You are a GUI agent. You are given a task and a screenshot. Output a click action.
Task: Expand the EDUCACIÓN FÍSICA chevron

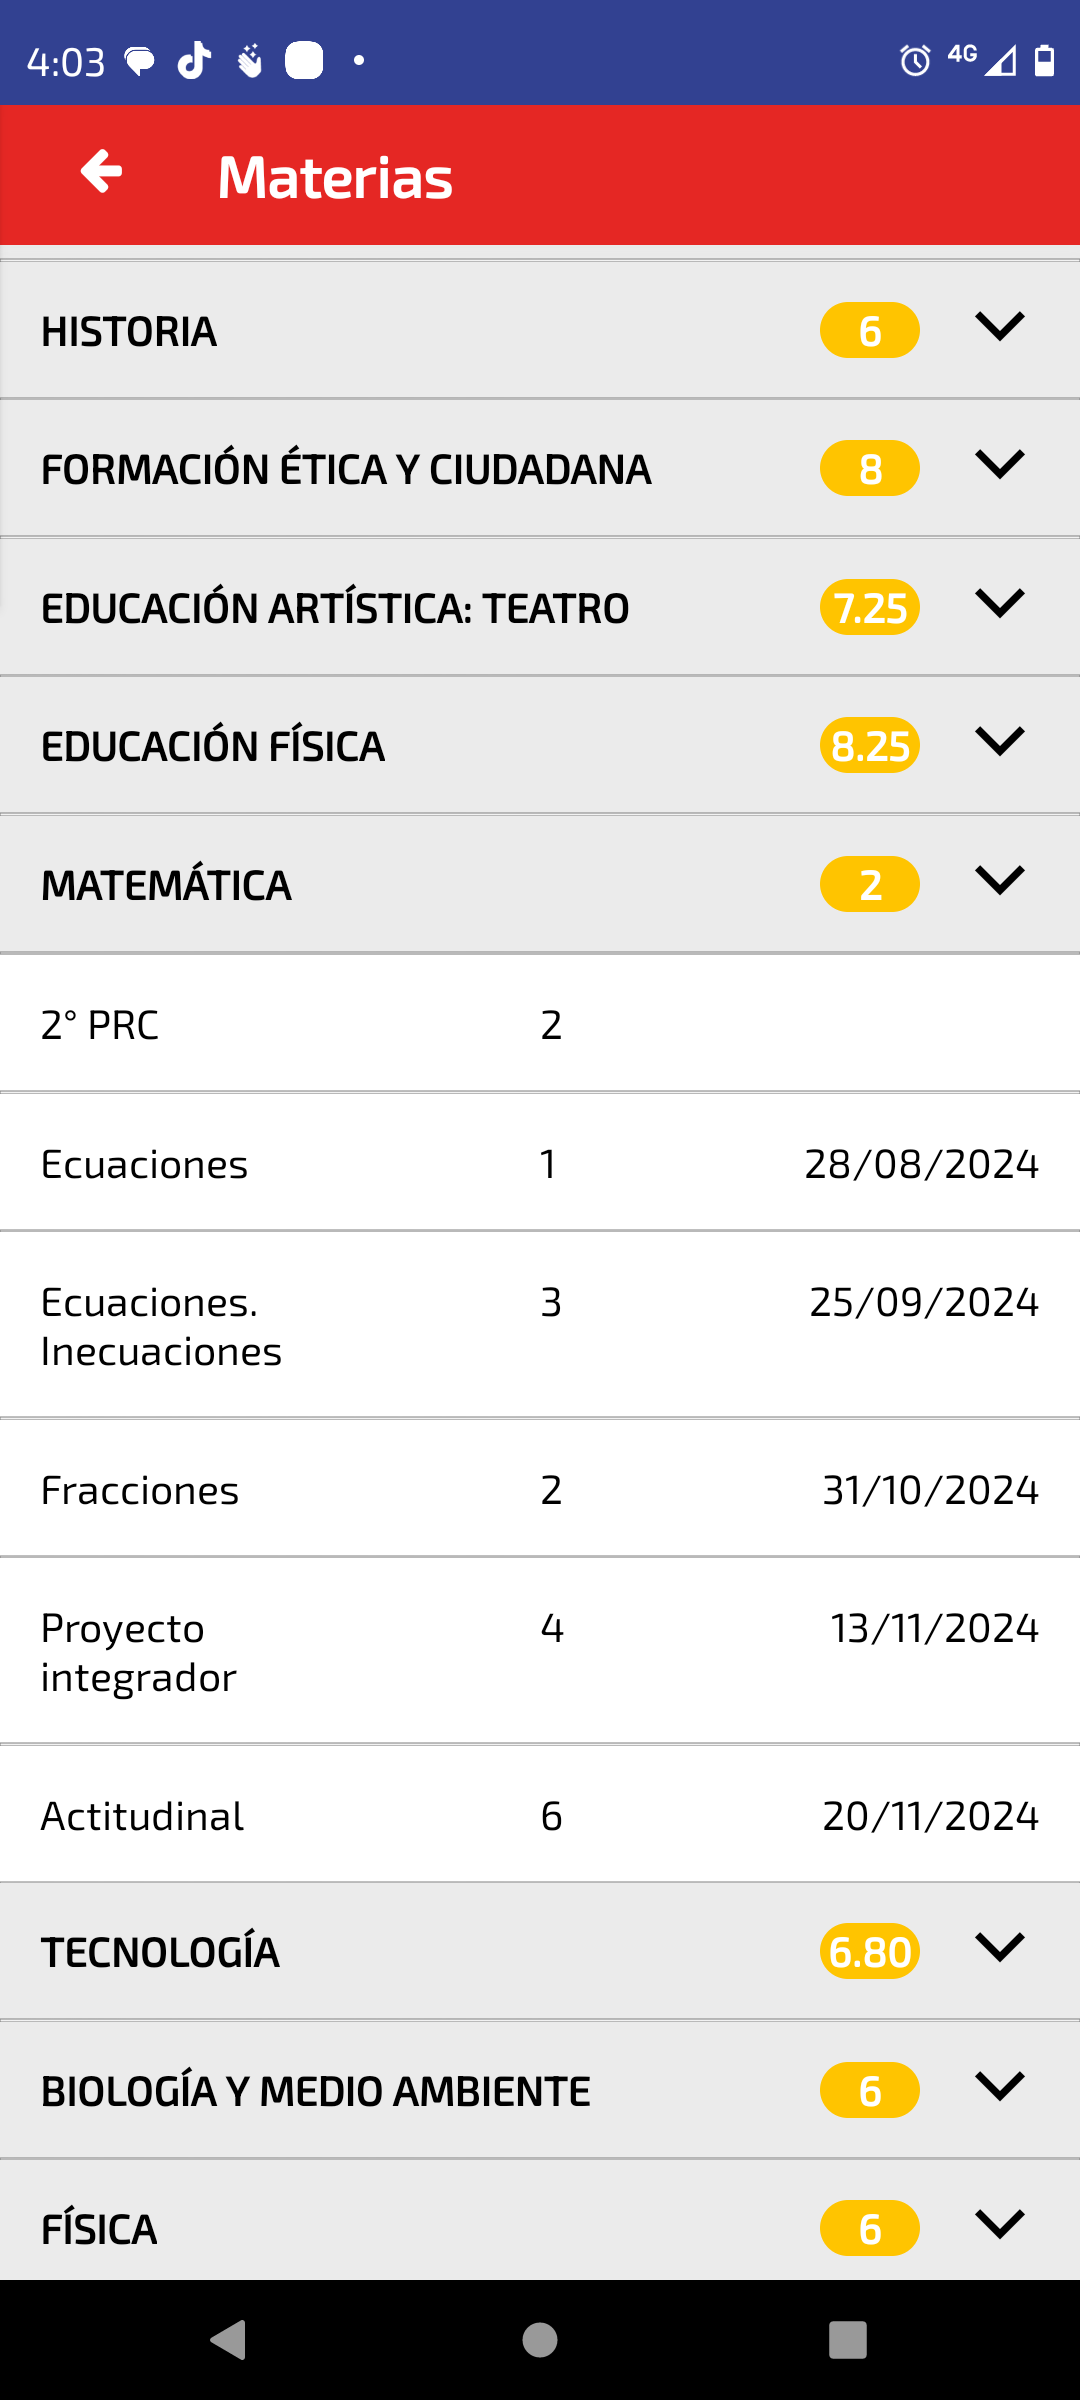pyautogui.click(x=999, y=741)
